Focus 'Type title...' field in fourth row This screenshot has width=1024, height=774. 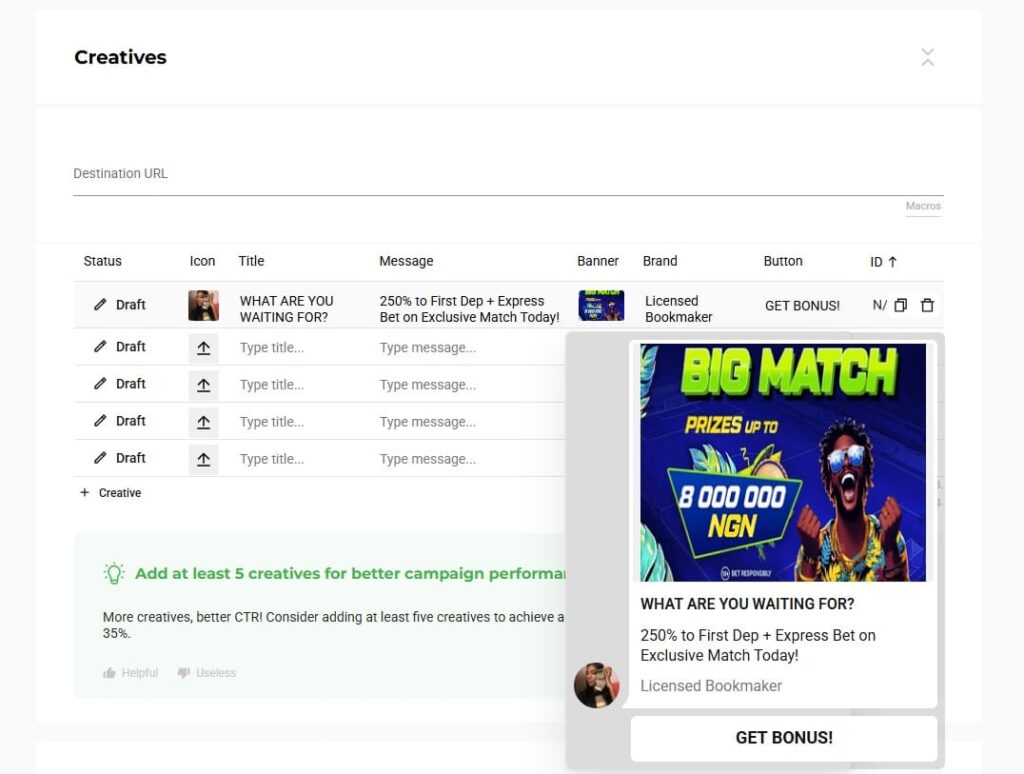(272, 422)
